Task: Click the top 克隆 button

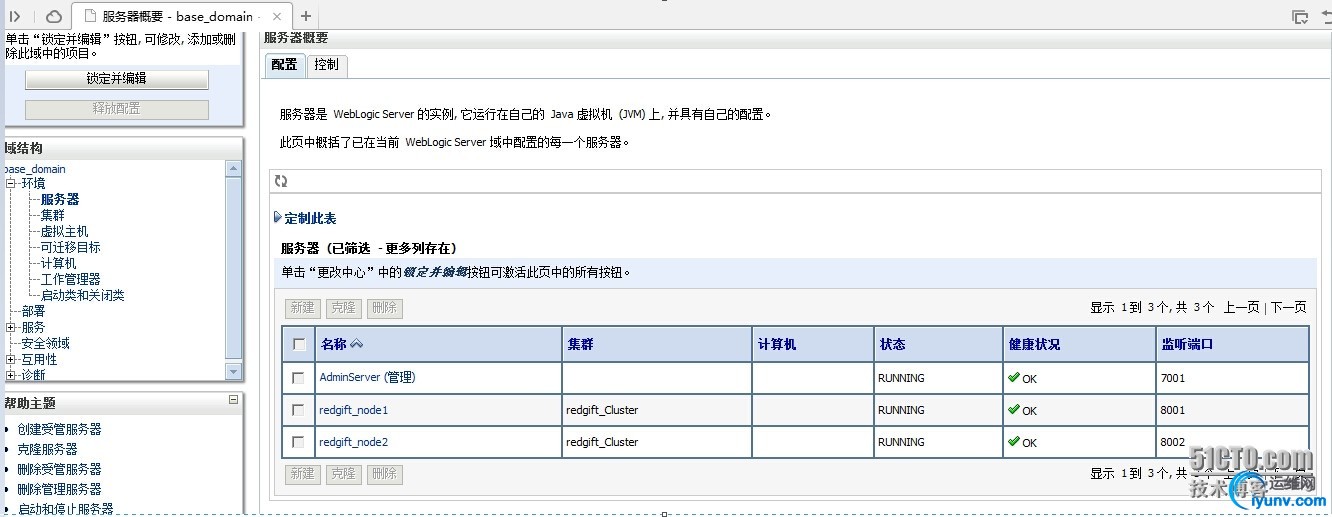Action: (x=343, y=308)
